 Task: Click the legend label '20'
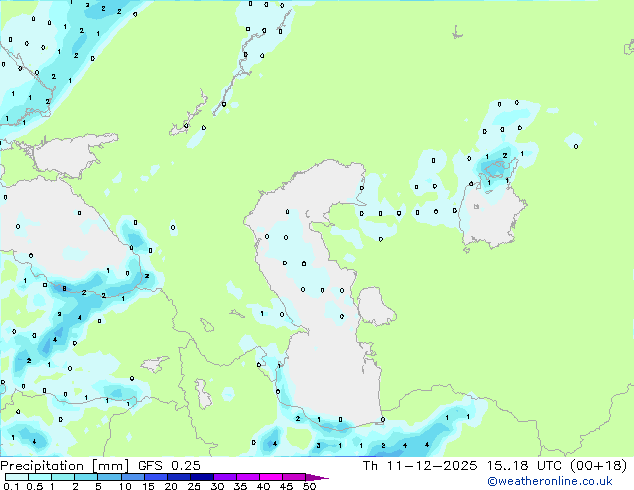171,486
